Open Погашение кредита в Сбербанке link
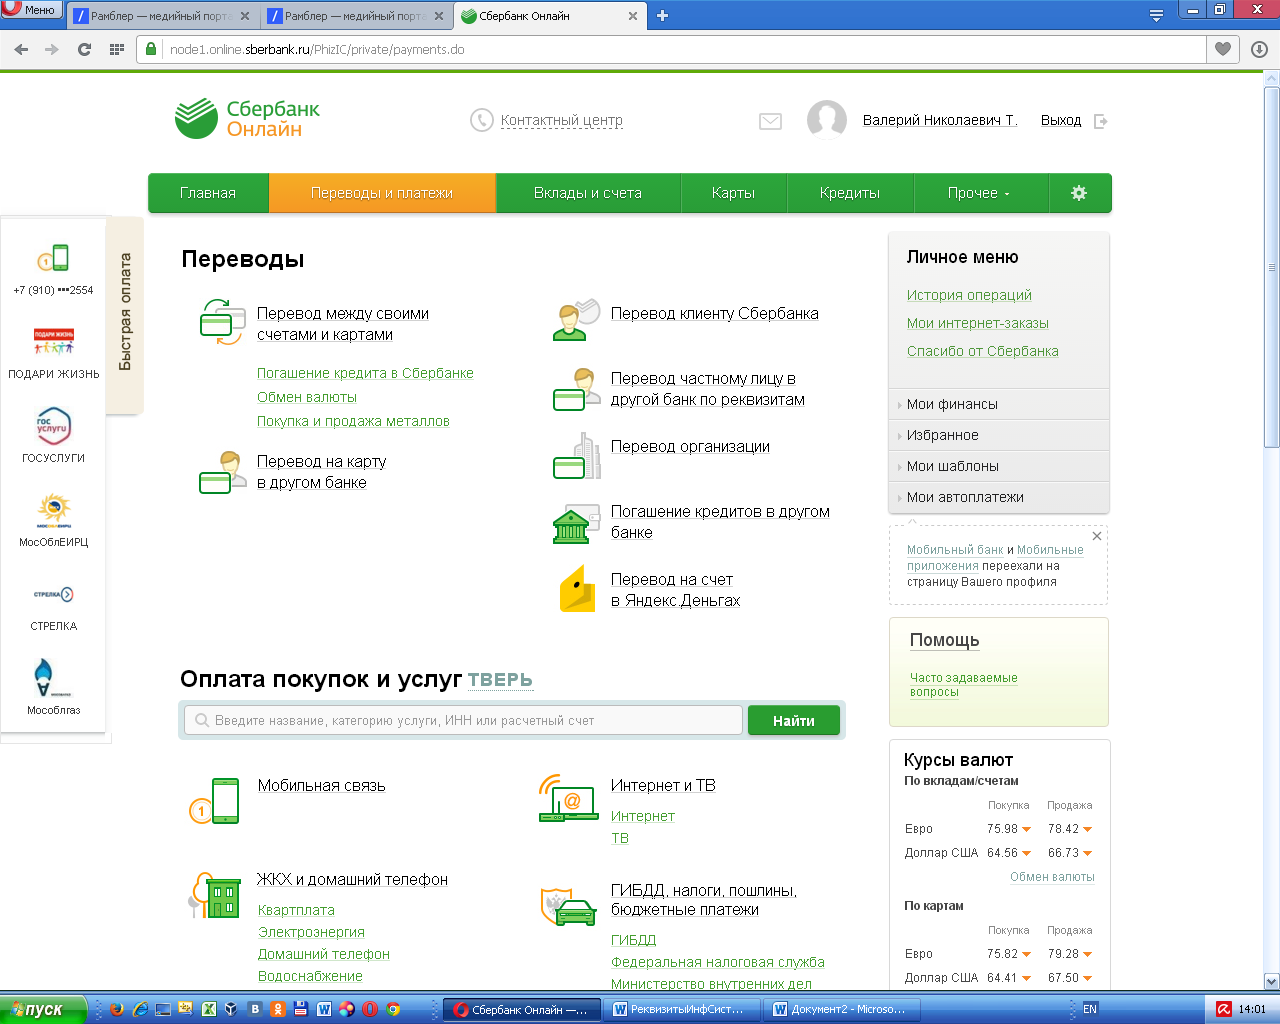1280x1024 pixels. pos(365,373)
